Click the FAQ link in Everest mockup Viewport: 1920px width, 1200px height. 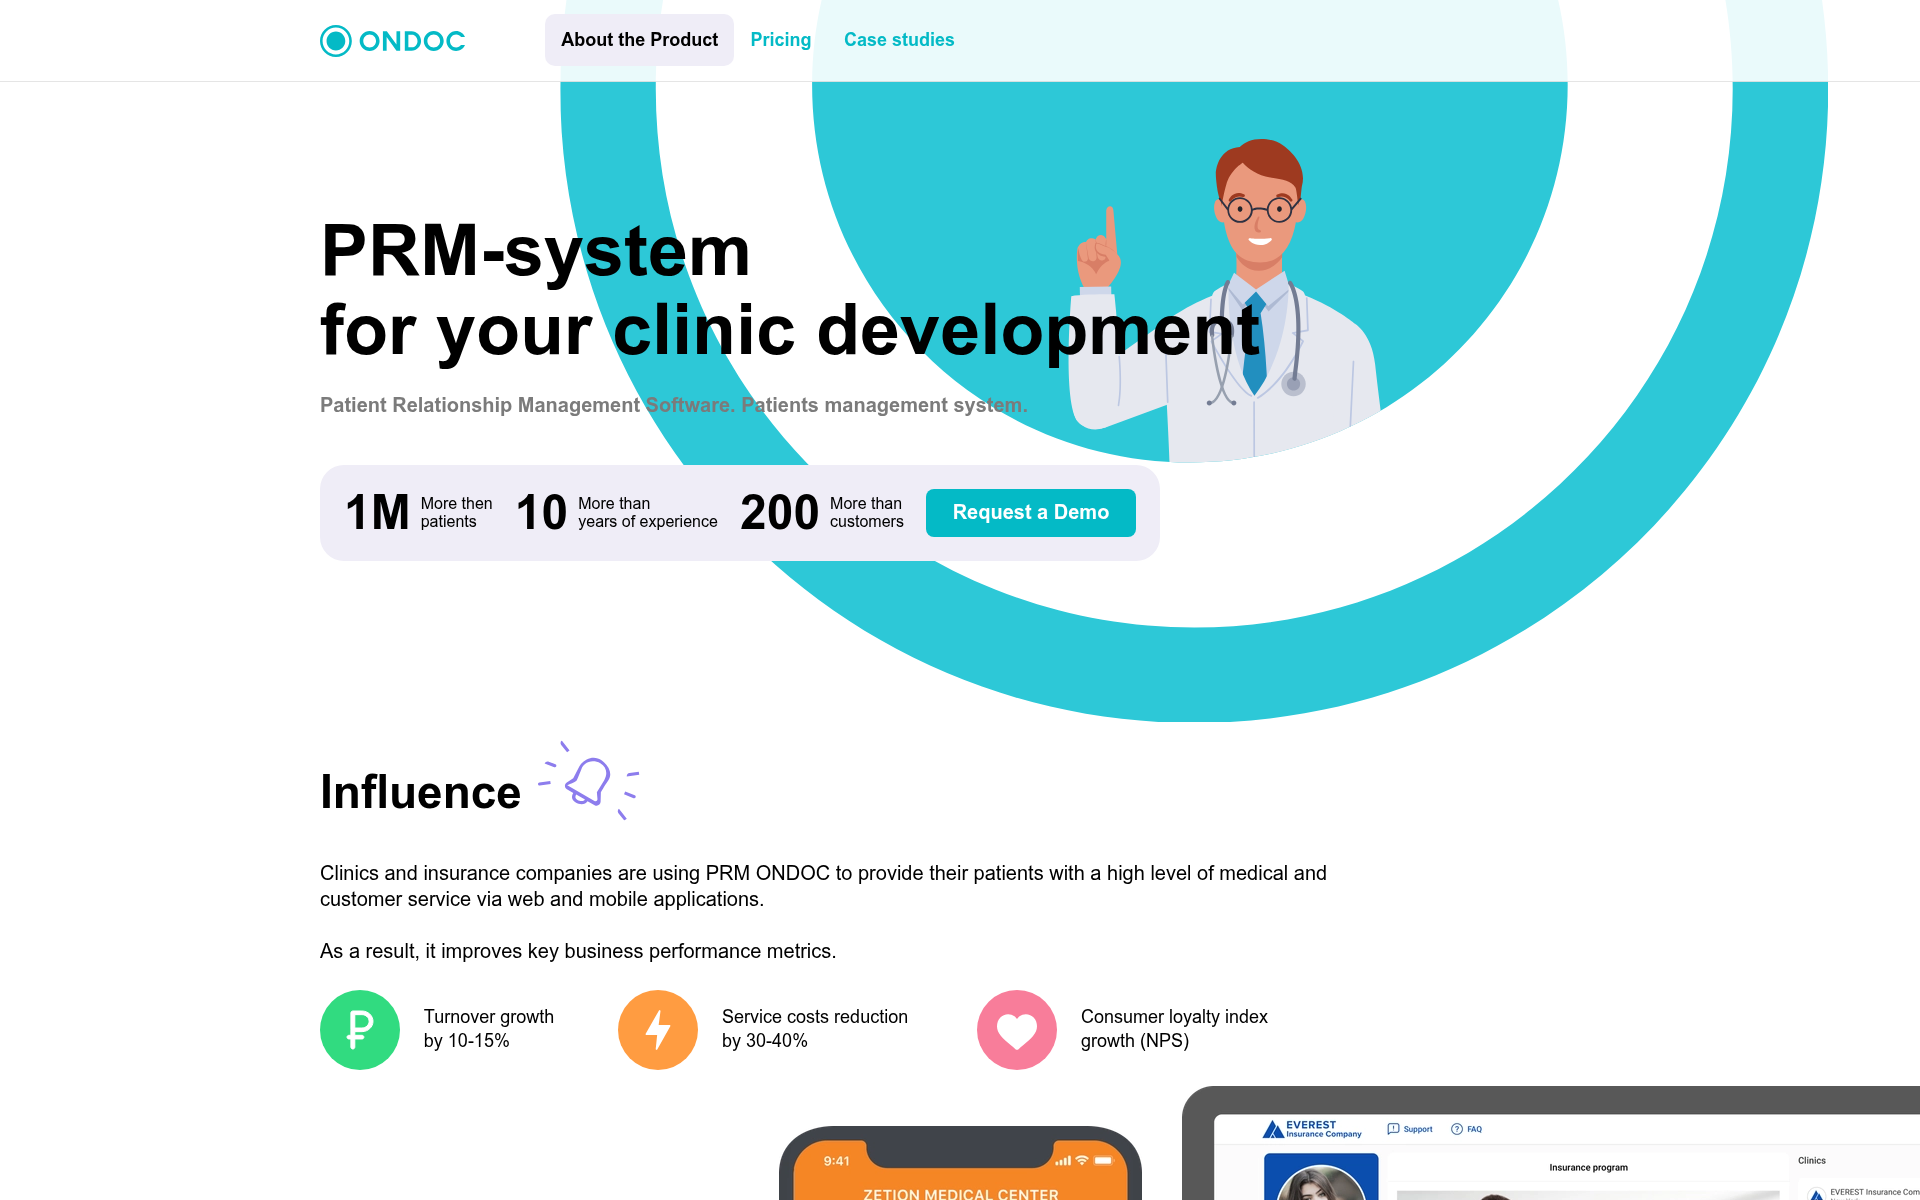(x=1467, y=1129)
